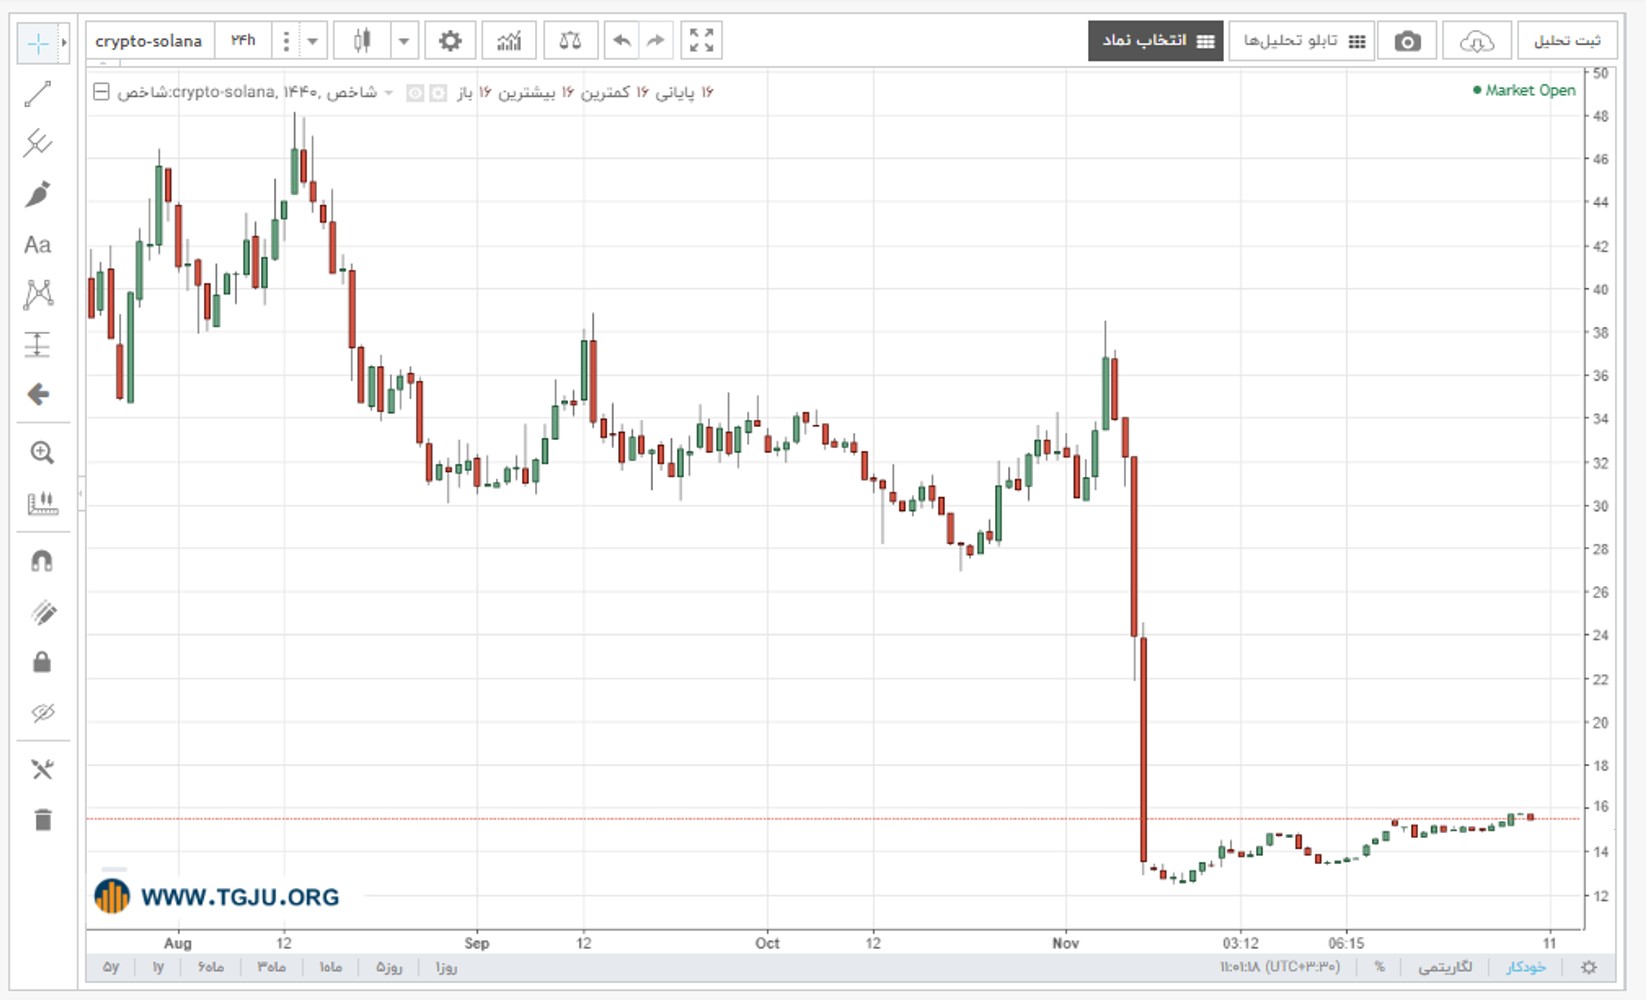Open the compare symbols scales icon

tap(570, 41)
